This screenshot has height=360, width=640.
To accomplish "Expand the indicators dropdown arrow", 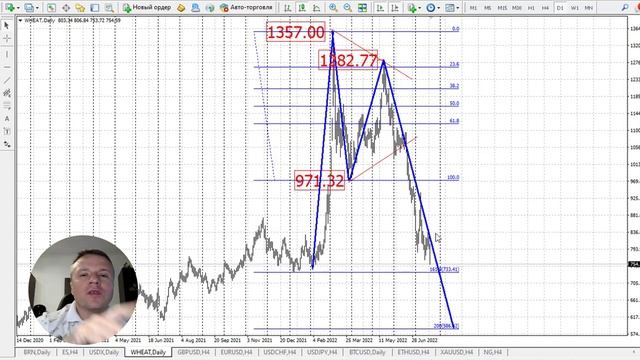I will [420, 8].
